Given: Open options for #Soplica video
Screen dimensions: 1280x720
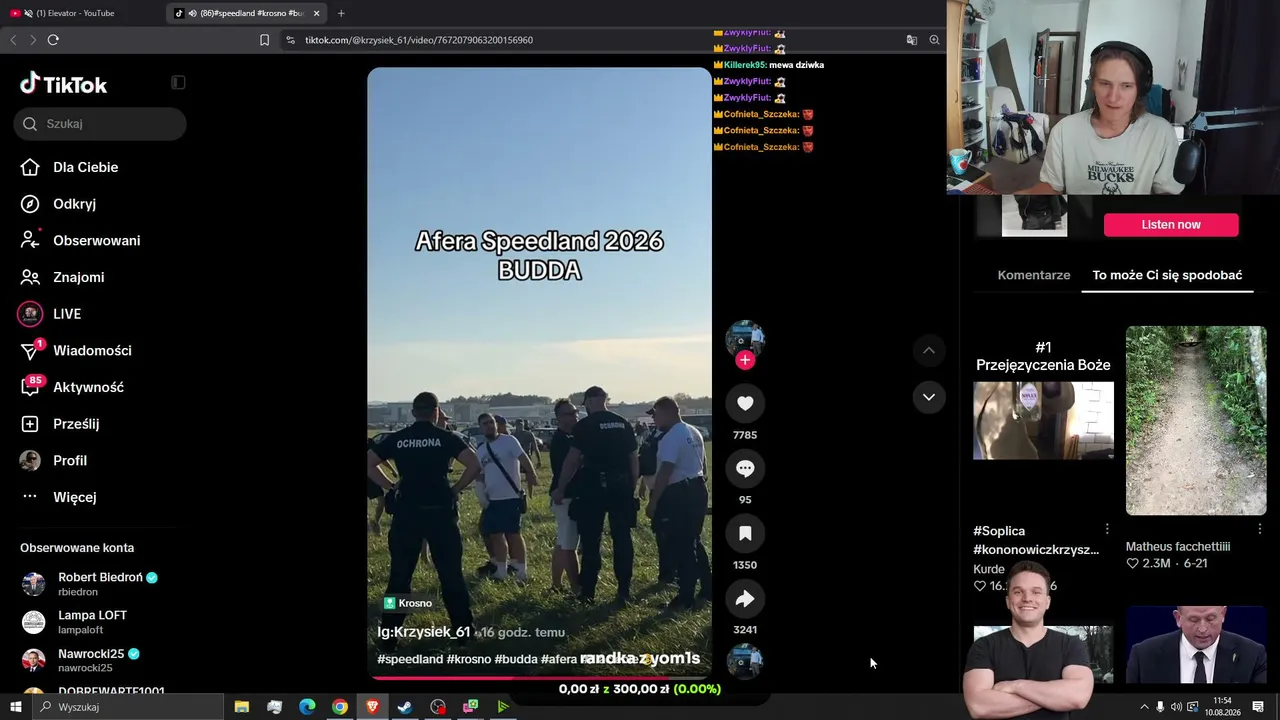Looking at the screenshot, I should click(1107, 529).
